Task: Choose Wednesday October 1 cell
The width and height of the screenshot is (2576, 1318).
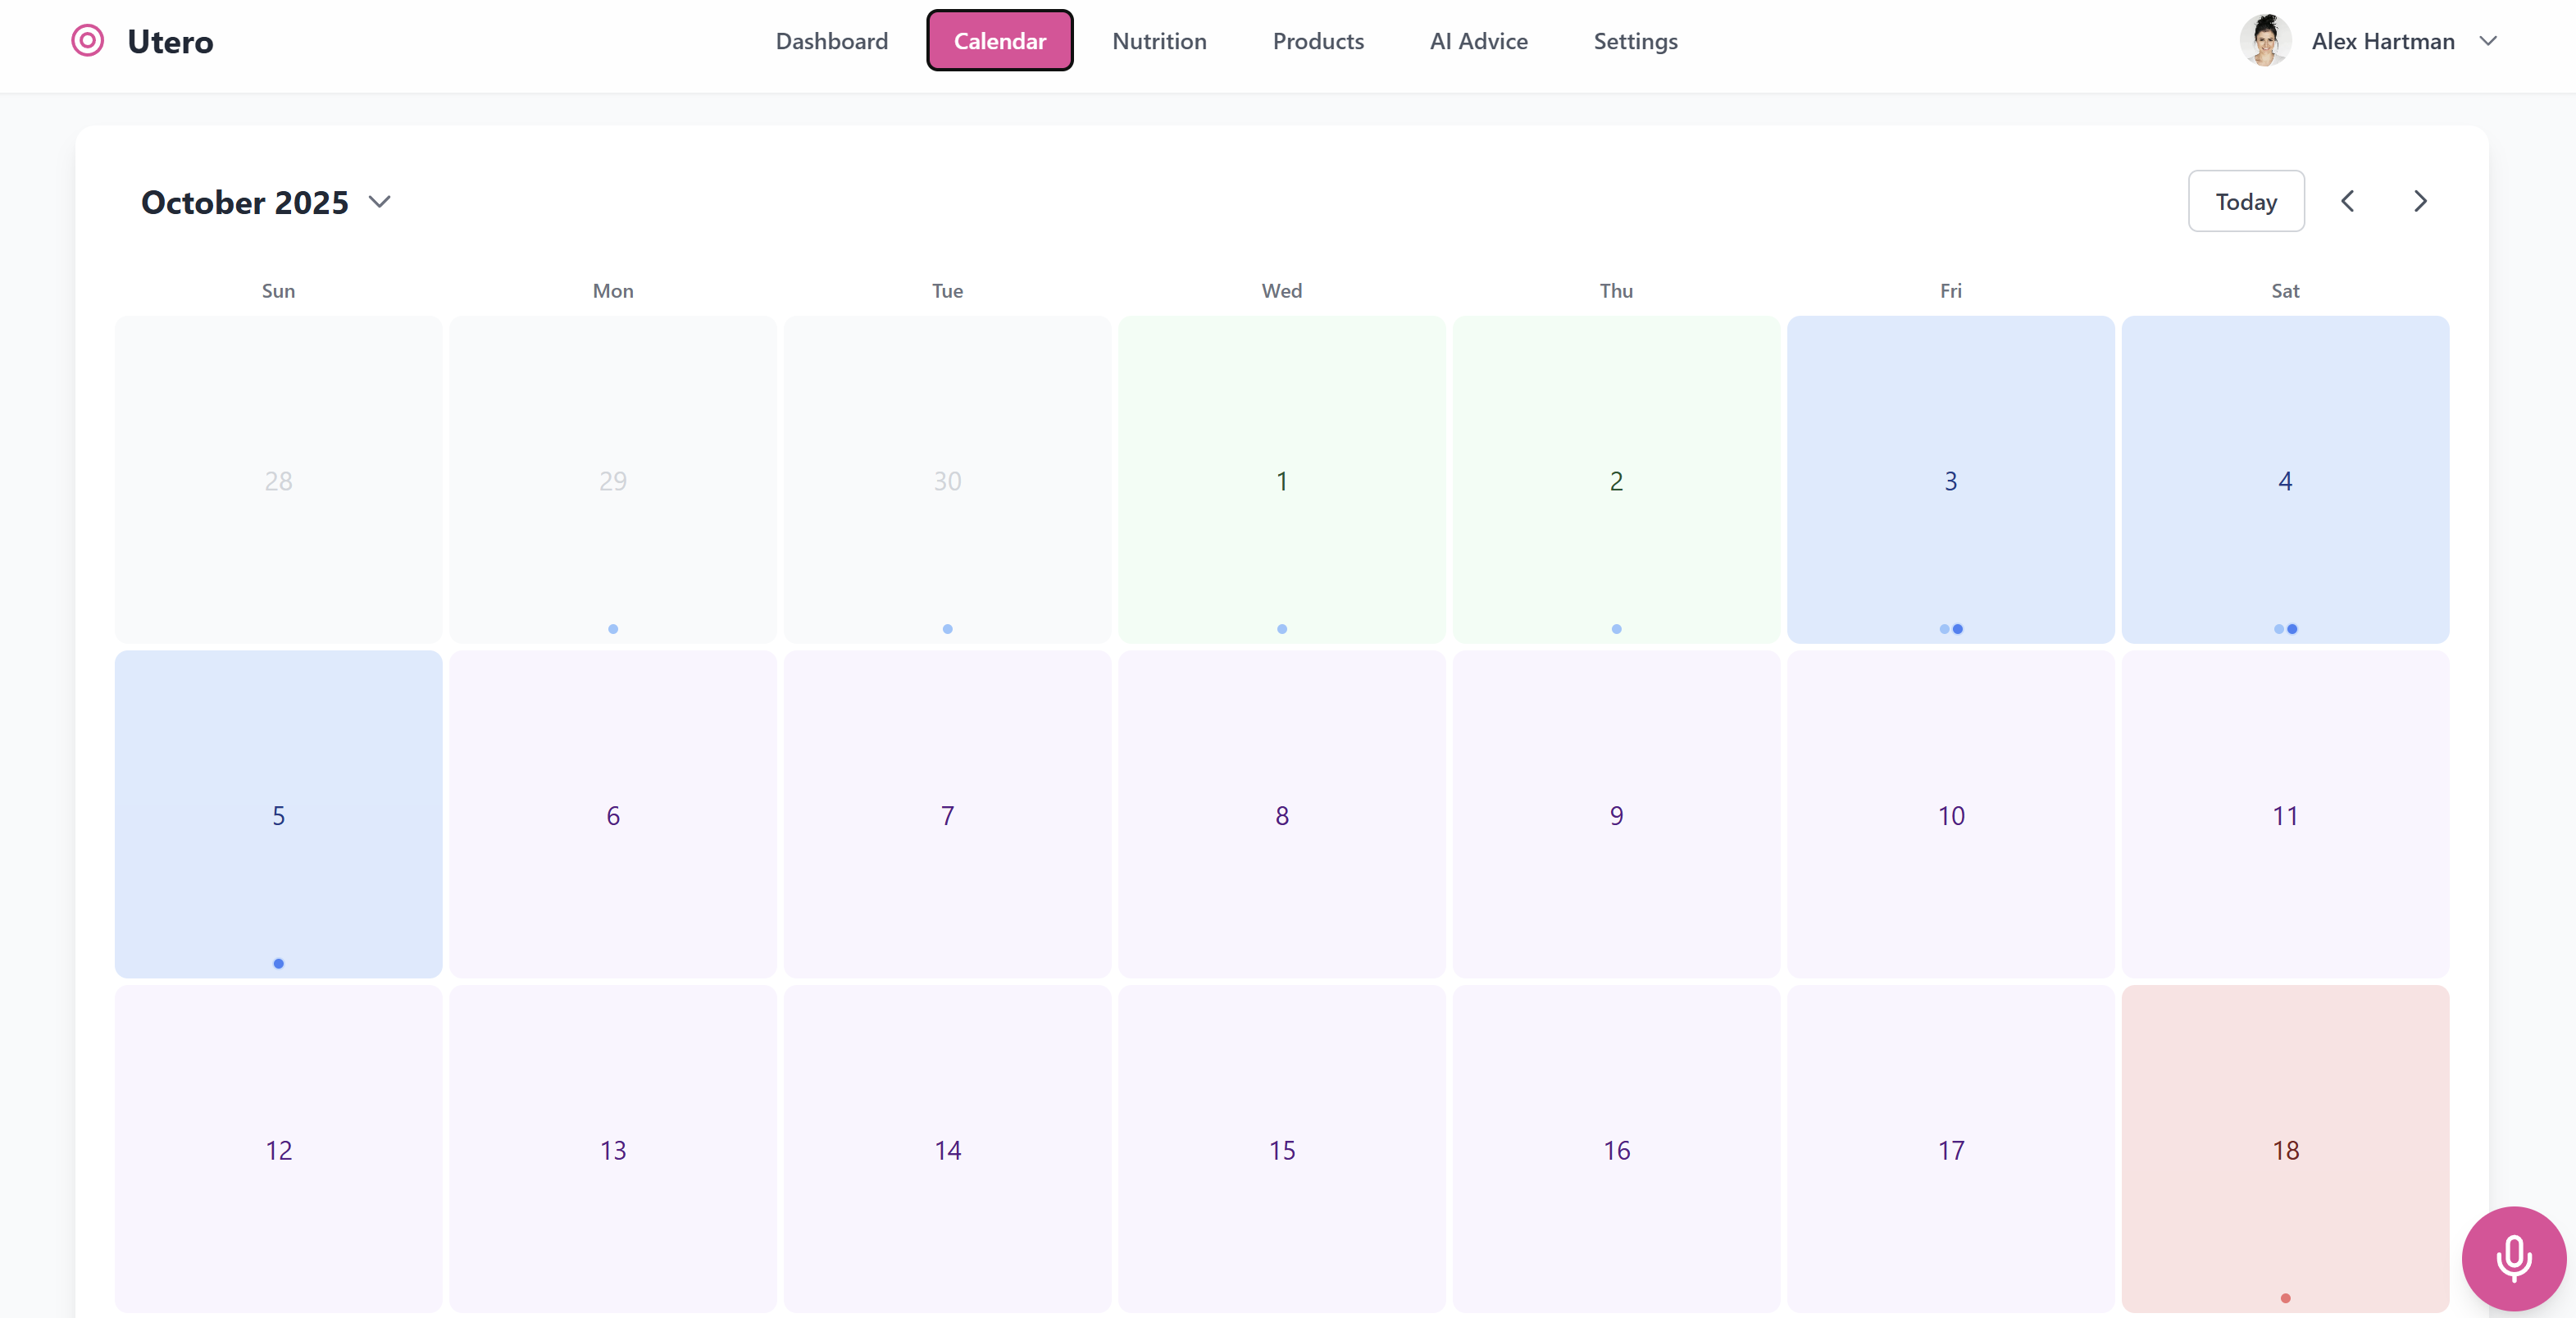Action: (x=1281, y=480)
